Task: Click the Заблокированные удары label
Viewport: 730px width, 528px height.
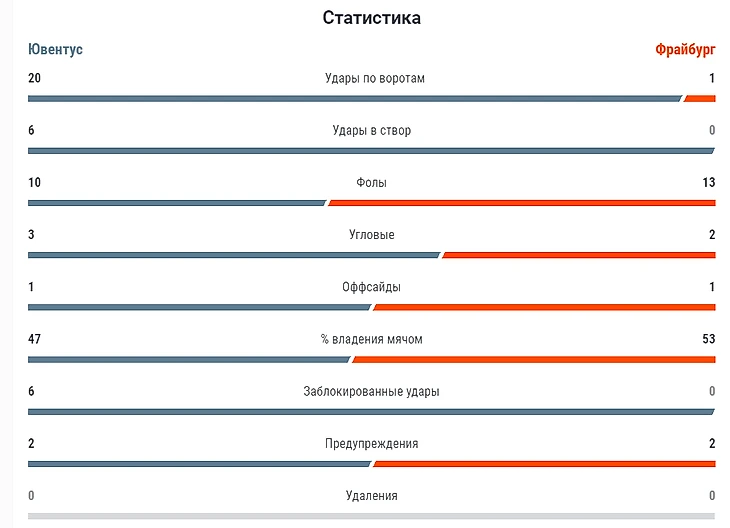Action: pos(372,391)
